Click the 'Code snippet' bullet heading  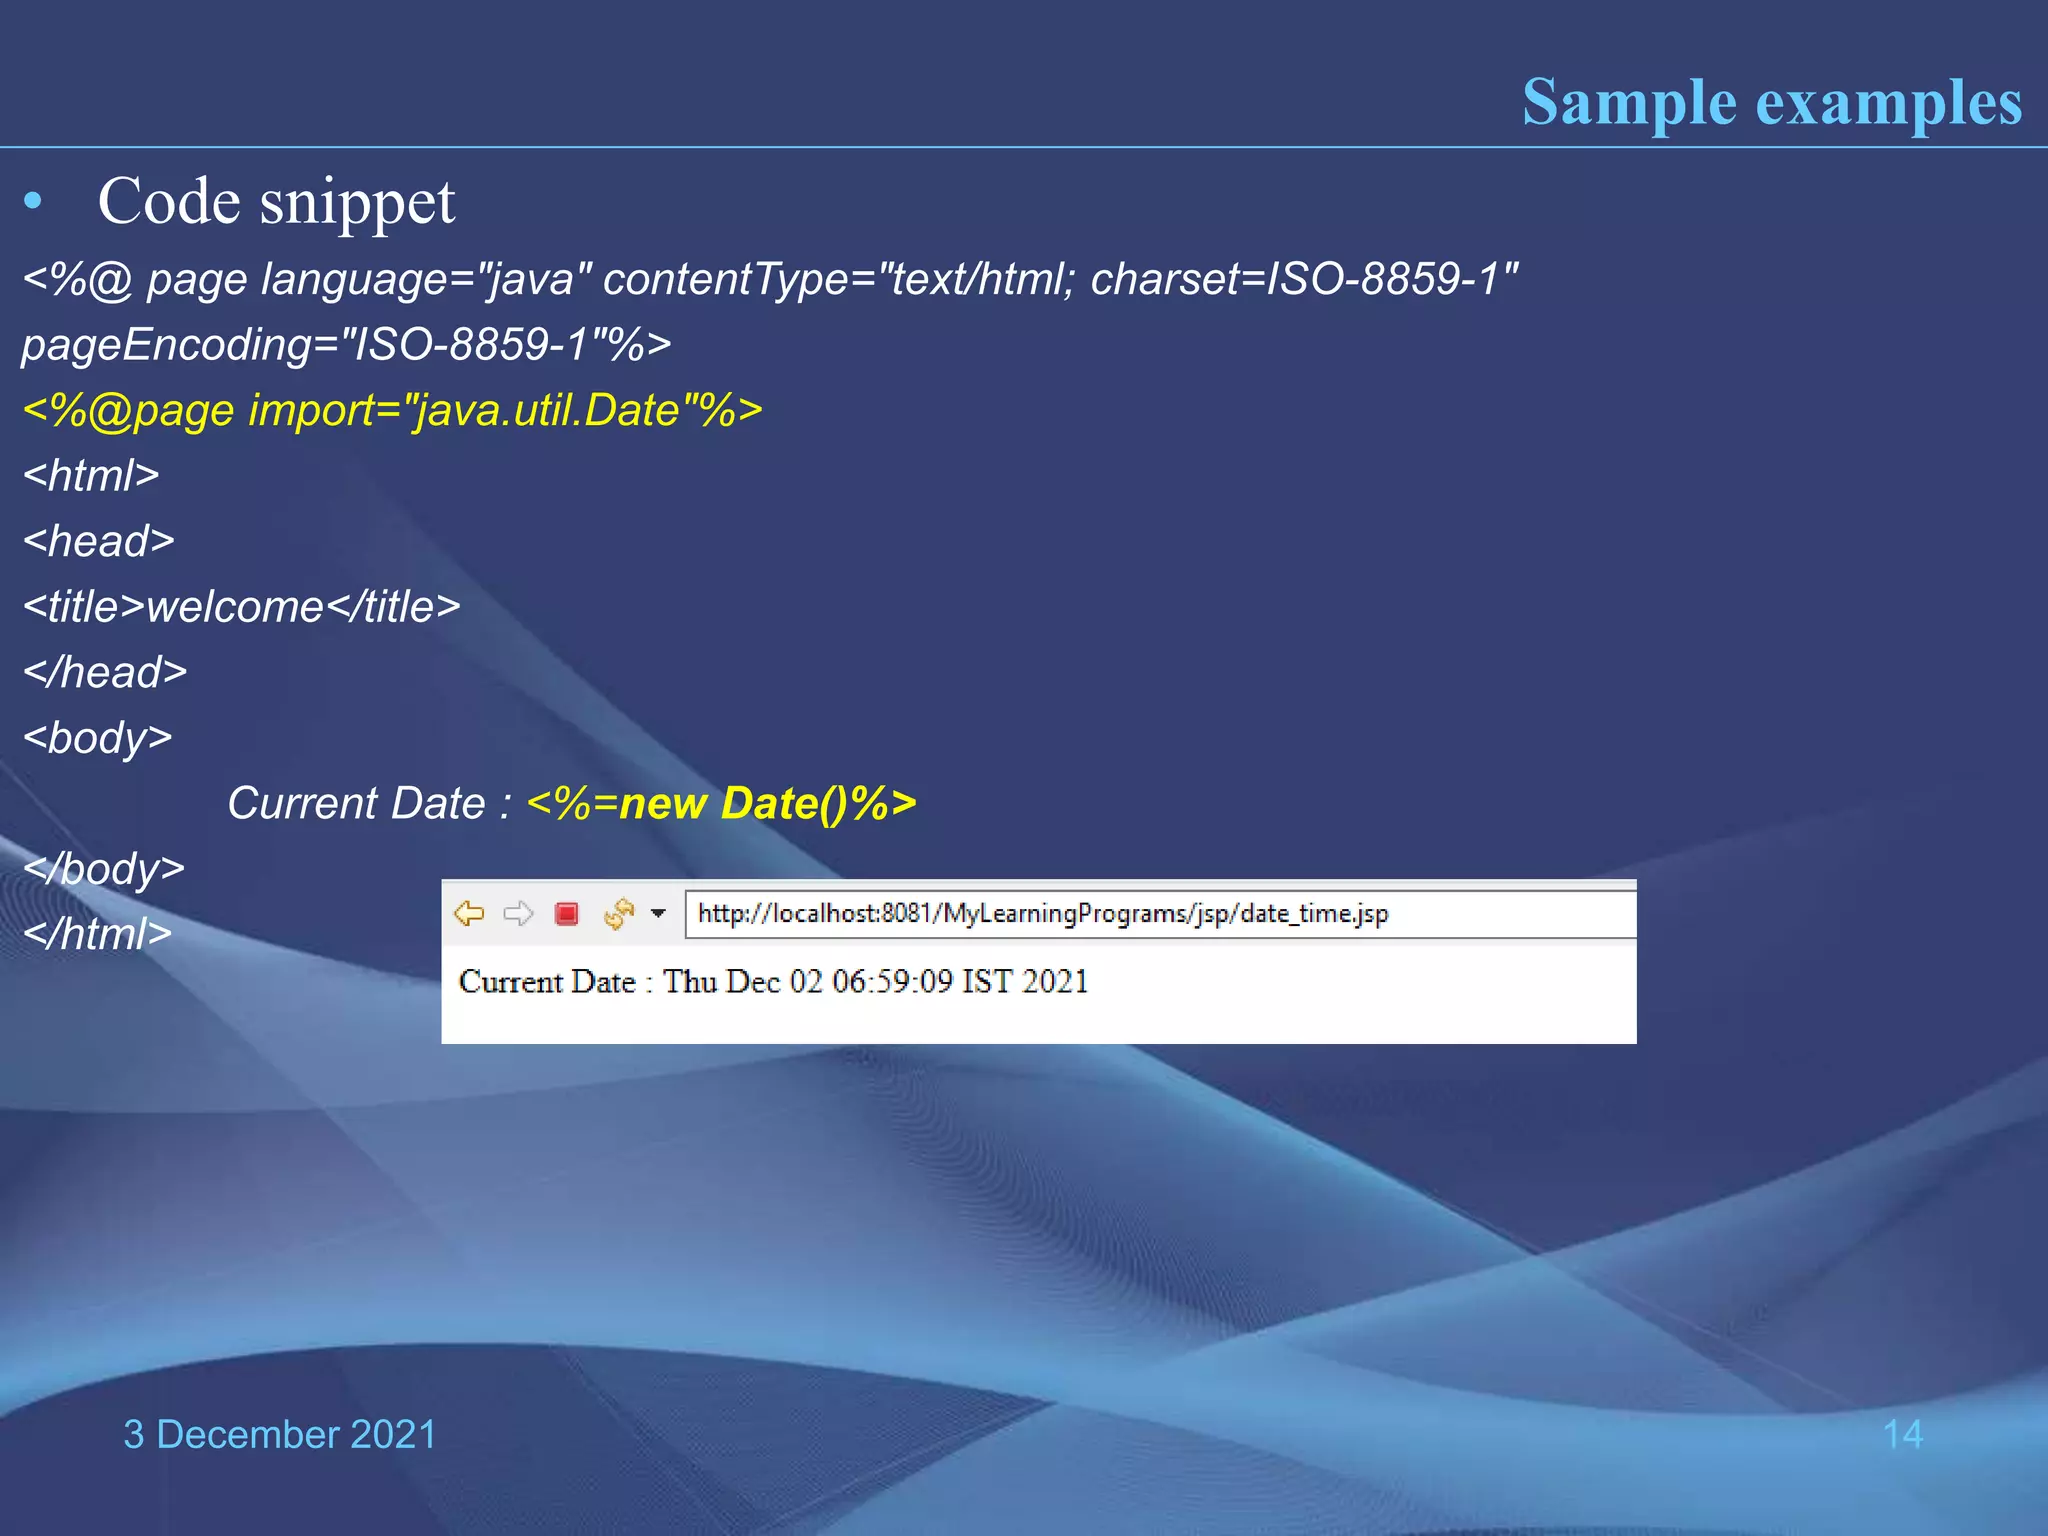(x=276, y=202)
